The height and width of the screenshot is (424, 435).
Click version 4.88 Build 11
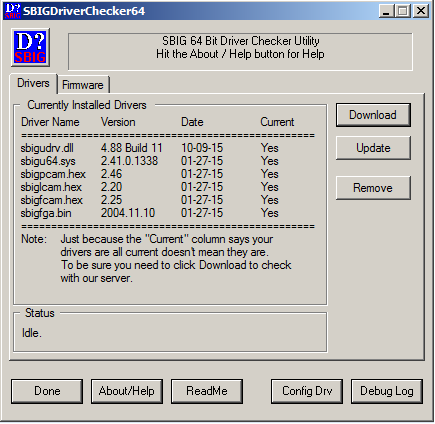132,148
